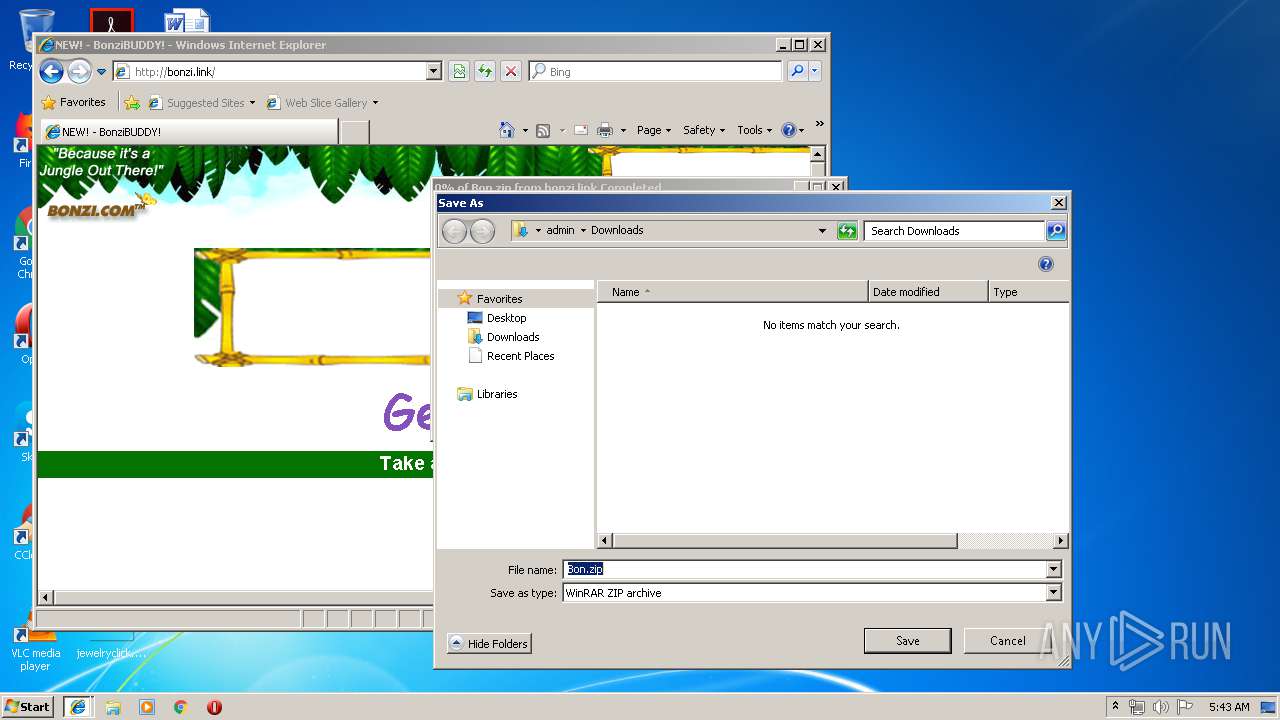The image size is (1280, 720).
Task: Click the volume icon in system tray
Action: pos(1160,707)
